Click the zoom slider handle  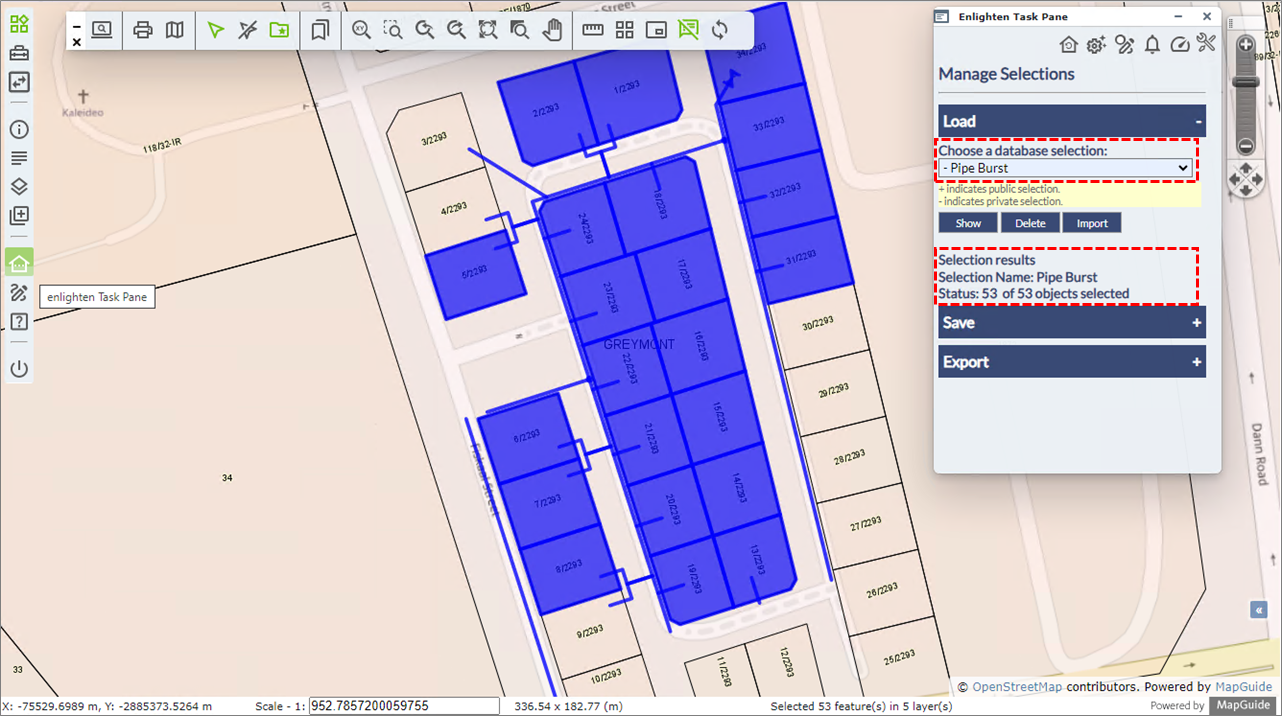click(x=1245, y=83)
